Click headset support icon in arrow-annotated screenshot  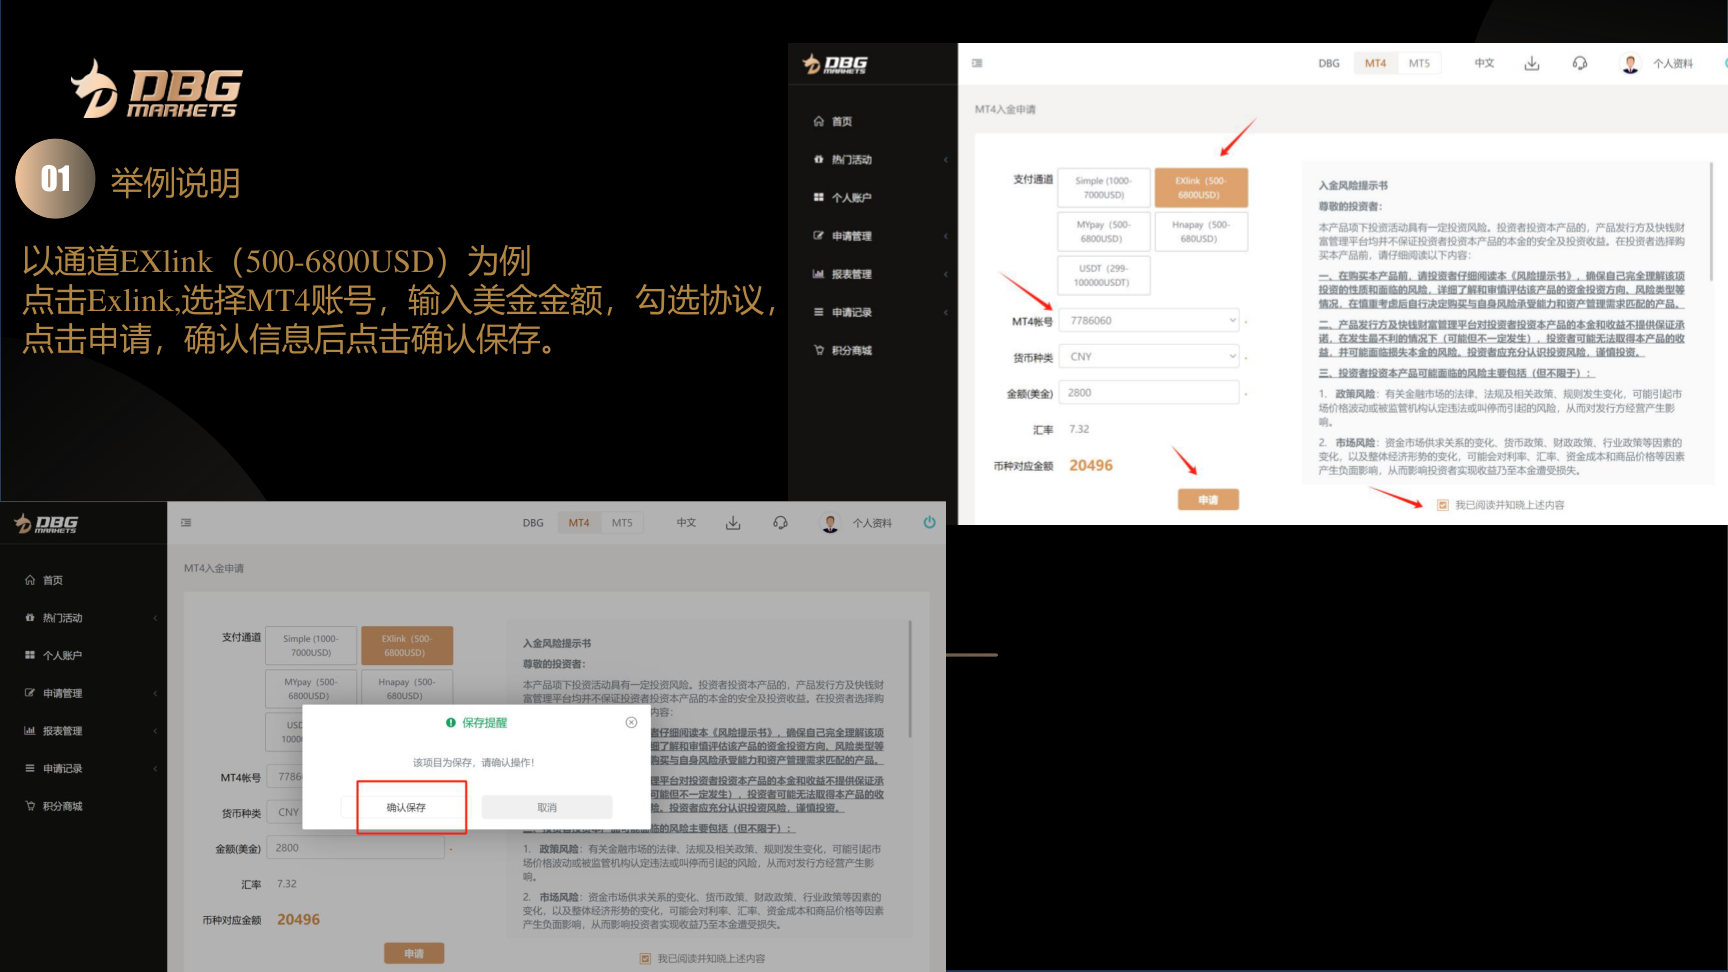click(1580, 63)
